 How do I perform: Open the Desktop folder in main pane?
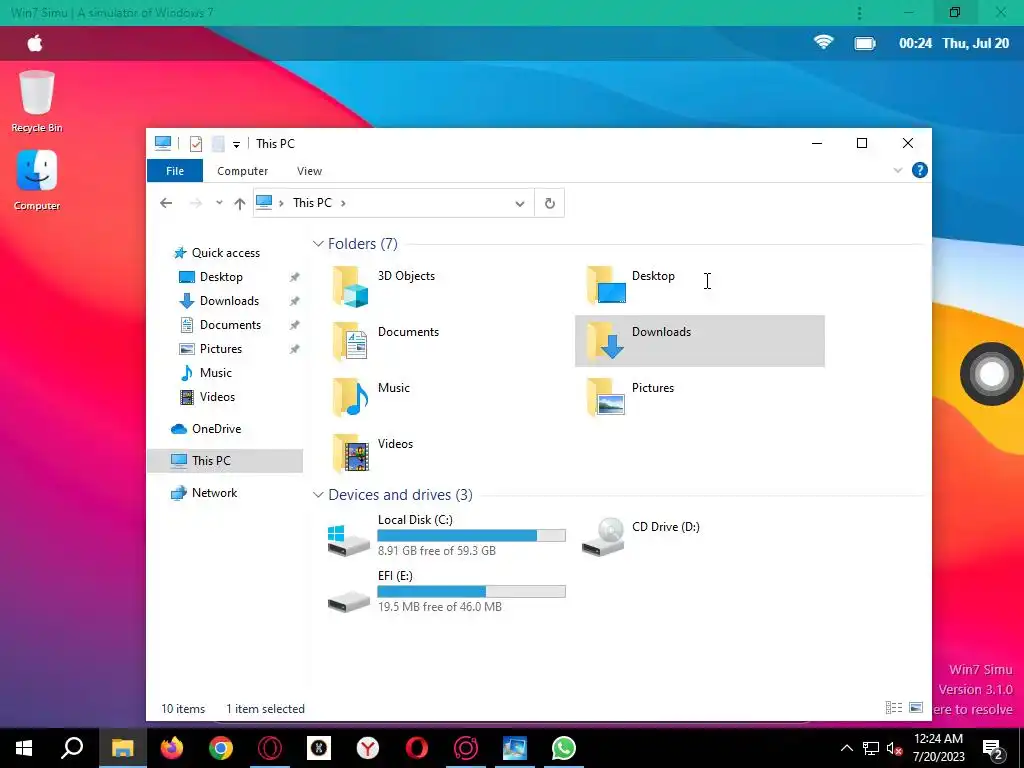[632, 285]
